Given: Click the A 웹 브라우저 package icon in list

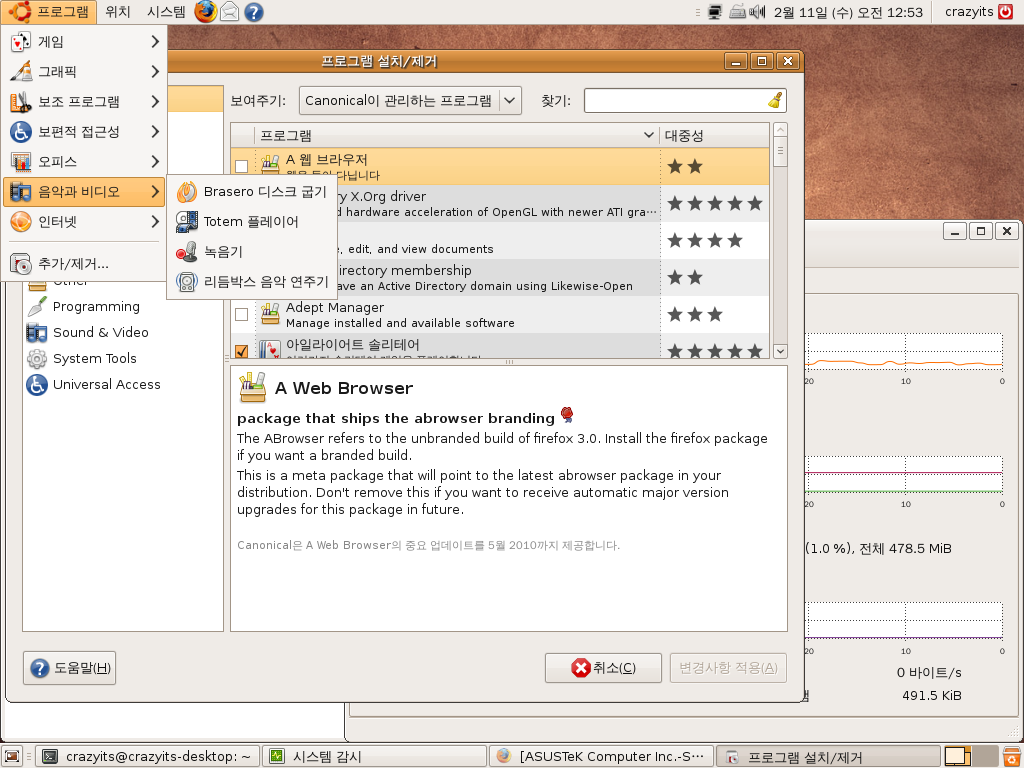Looking at the screenshot, I should coord(270,164).
